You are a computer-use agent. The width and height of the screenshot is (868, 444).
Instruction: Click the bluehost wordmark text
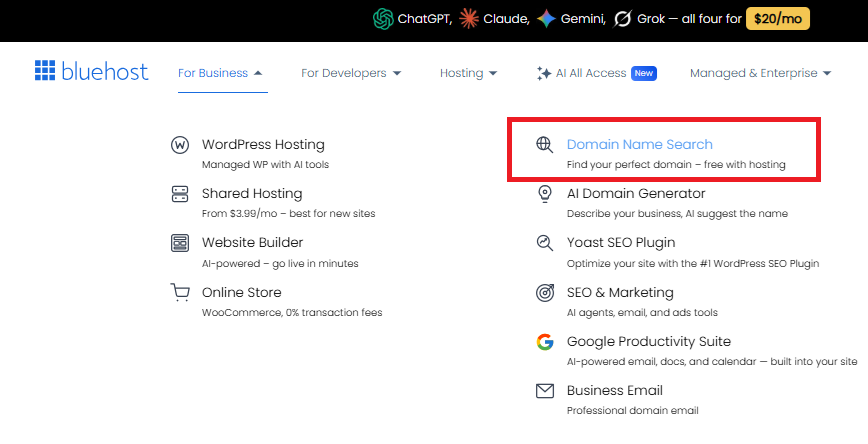coord(105,71)
